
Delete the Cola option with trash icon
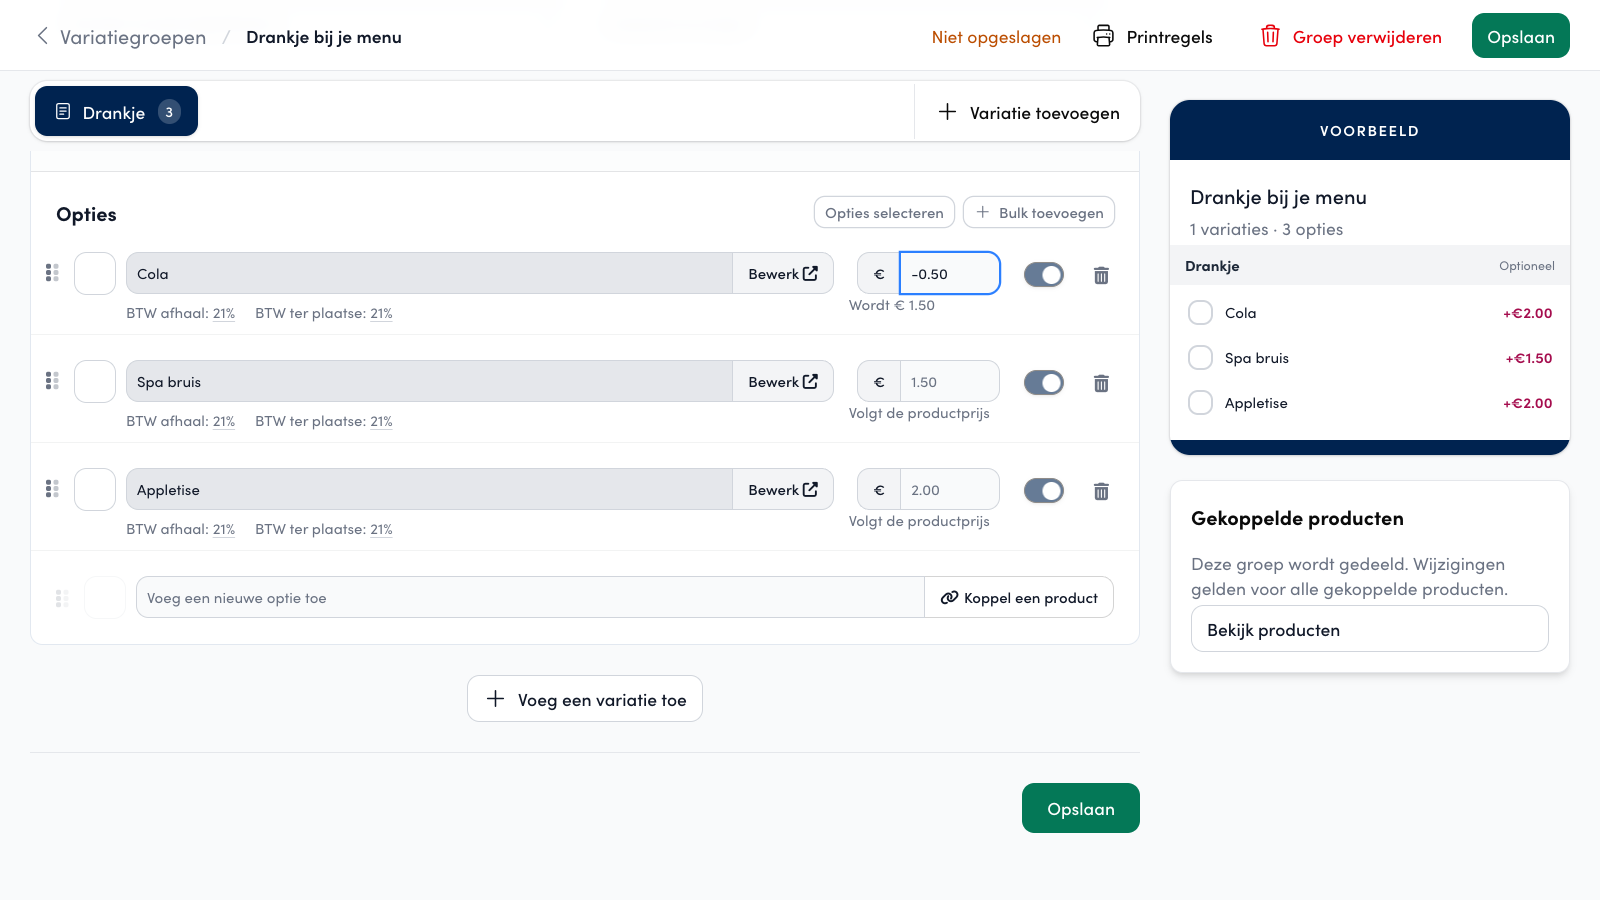[x=1101, y=275]
